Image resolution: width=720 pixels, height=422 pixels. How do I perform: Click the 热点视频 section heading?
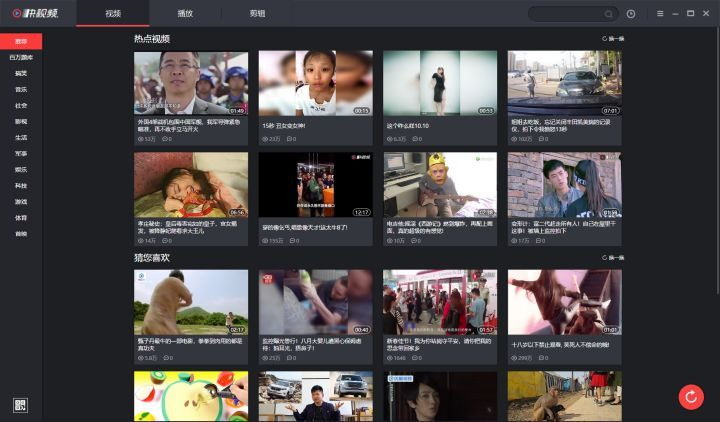click(x=152, y=39)
